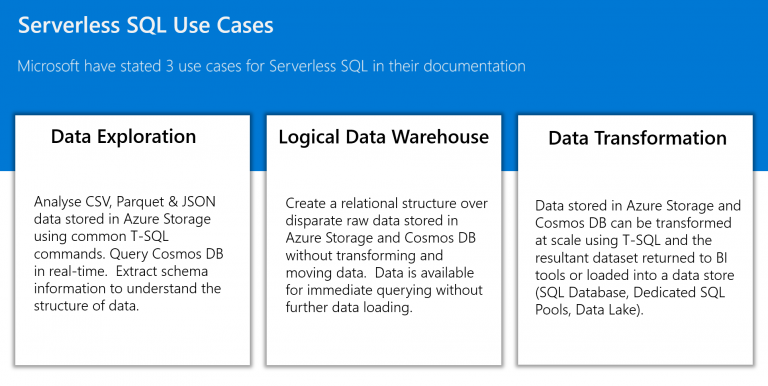The height and width of the screenshot is (386, 768).
Task: Click the 'commands. Query Cosmos DB' line
Action: [128, 254]
